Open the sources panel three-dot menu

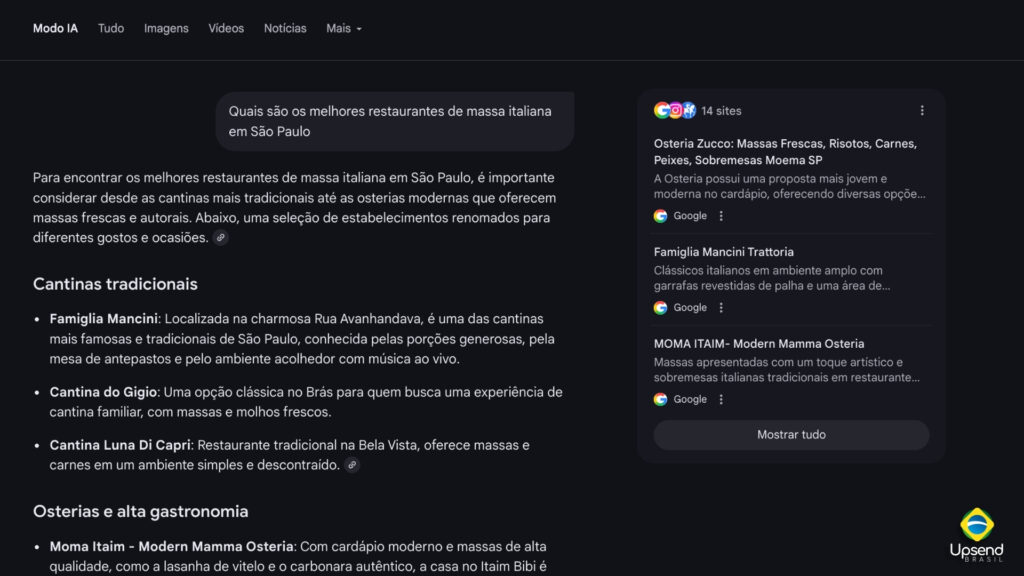(x=922, y=111)
